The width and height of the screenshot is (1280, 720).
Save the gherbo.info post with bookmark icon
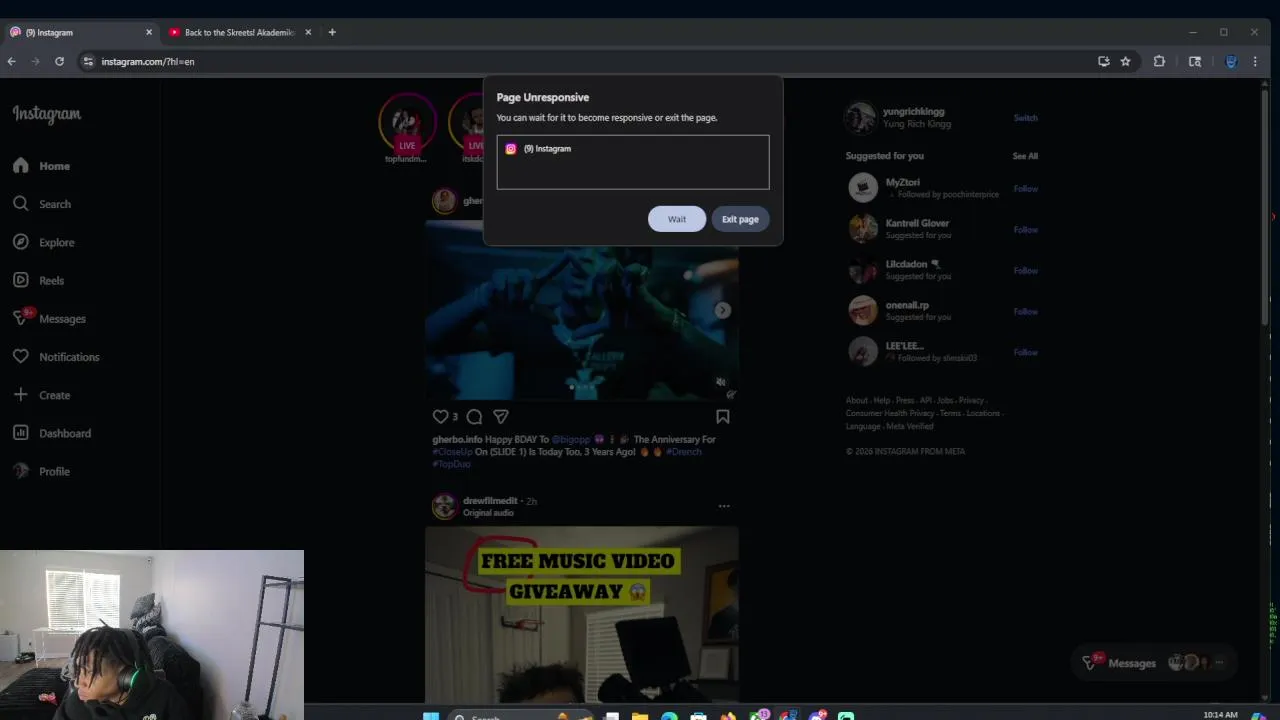click(722, 416)
